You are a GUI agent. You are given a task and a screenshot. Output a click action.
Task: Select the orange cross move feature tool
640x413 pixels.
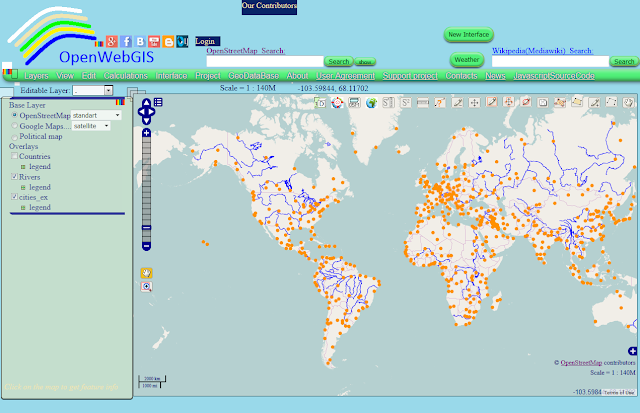509,102
